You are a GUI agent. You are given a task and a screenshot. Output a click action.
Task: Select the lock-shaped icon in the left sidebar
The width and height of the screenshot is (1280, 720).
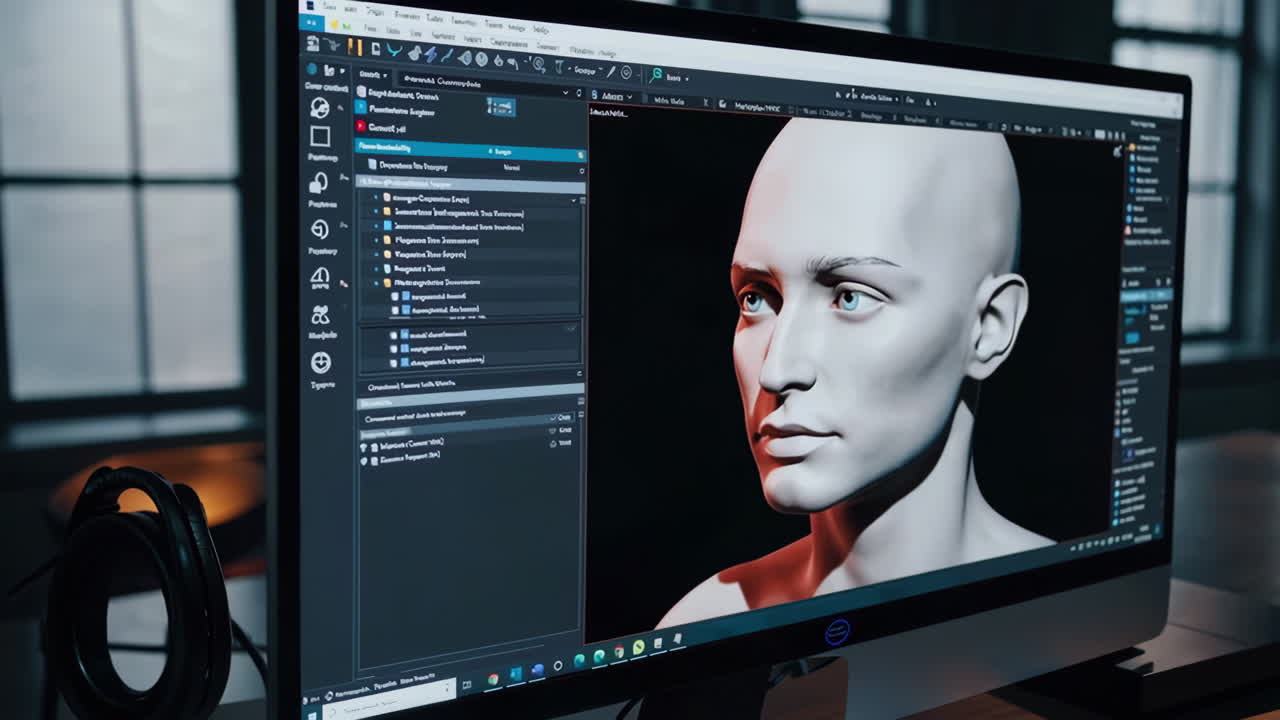pyautogui.click(x=322, y=182)
